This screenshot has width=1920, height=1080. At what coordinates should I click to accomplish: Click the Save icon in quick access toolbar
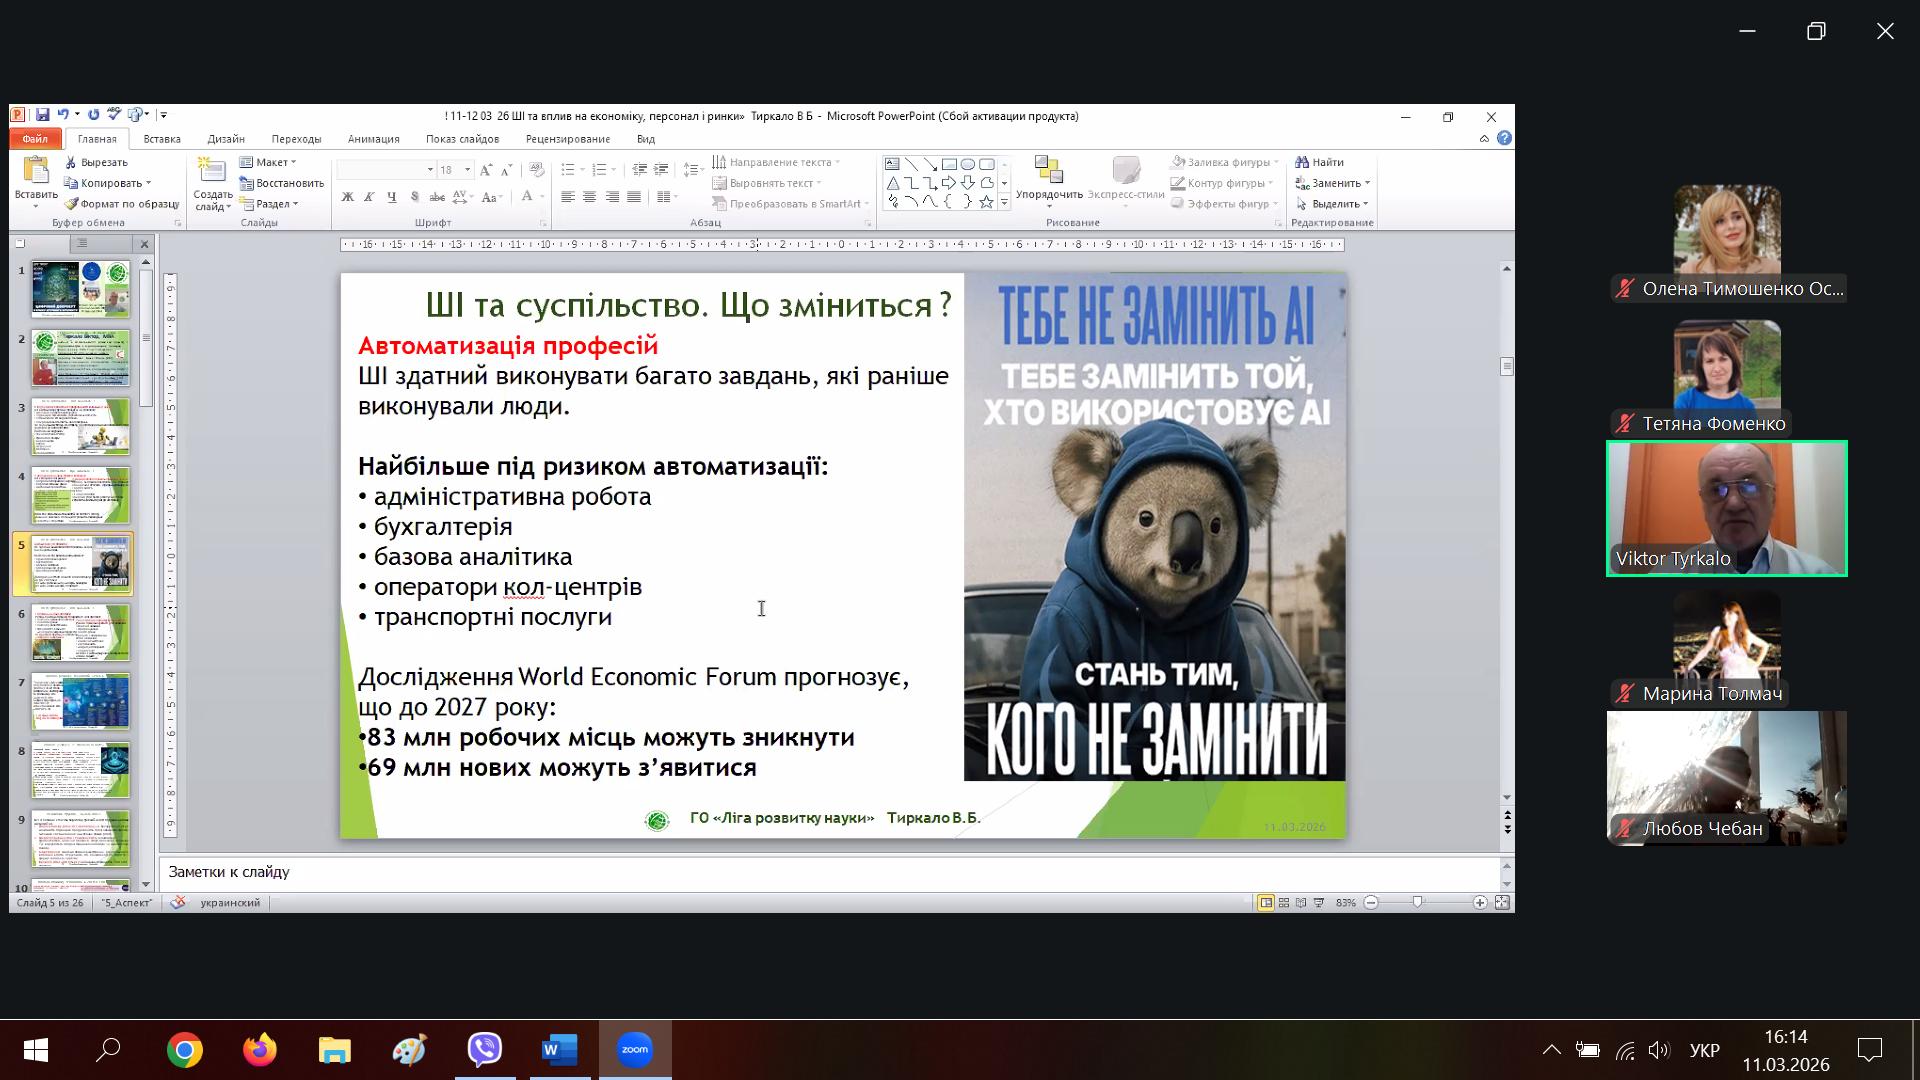click(43, 115)
